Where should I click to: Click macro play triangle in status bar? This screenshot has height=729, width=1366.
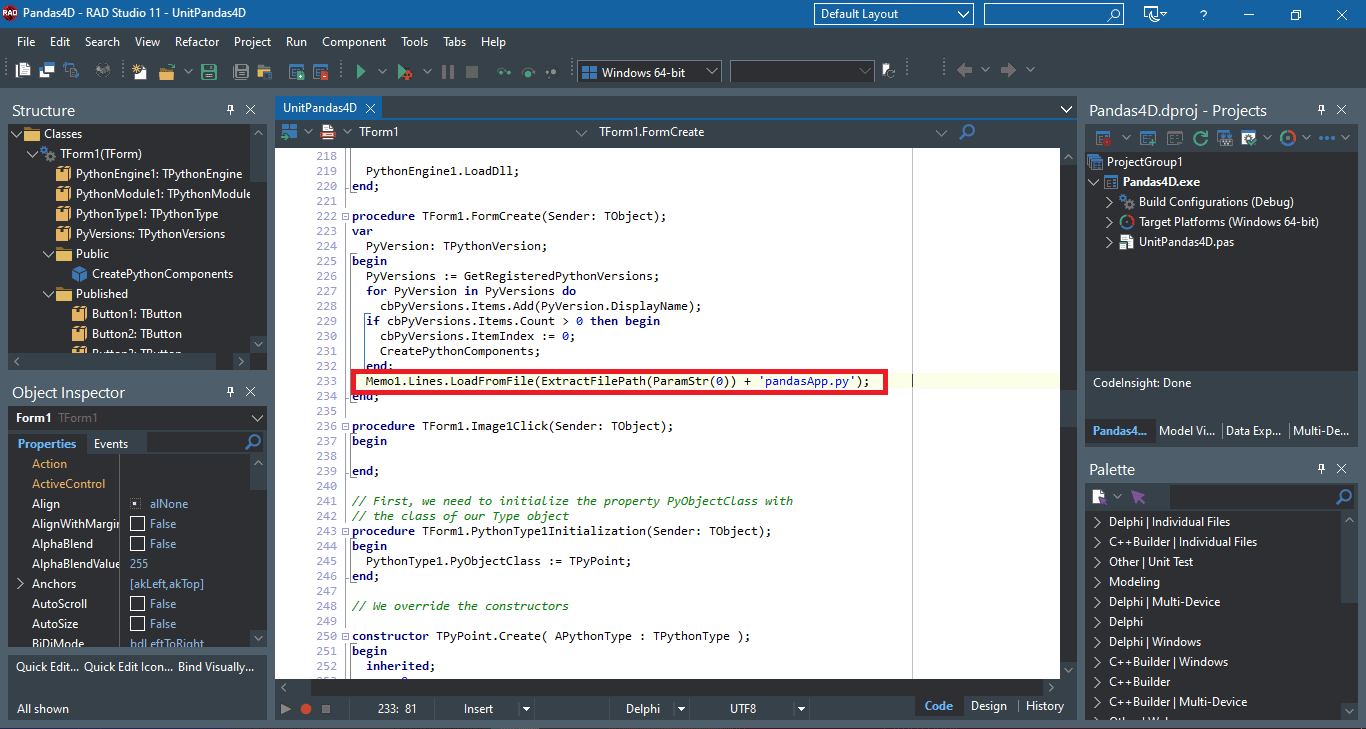coord(286,708)
